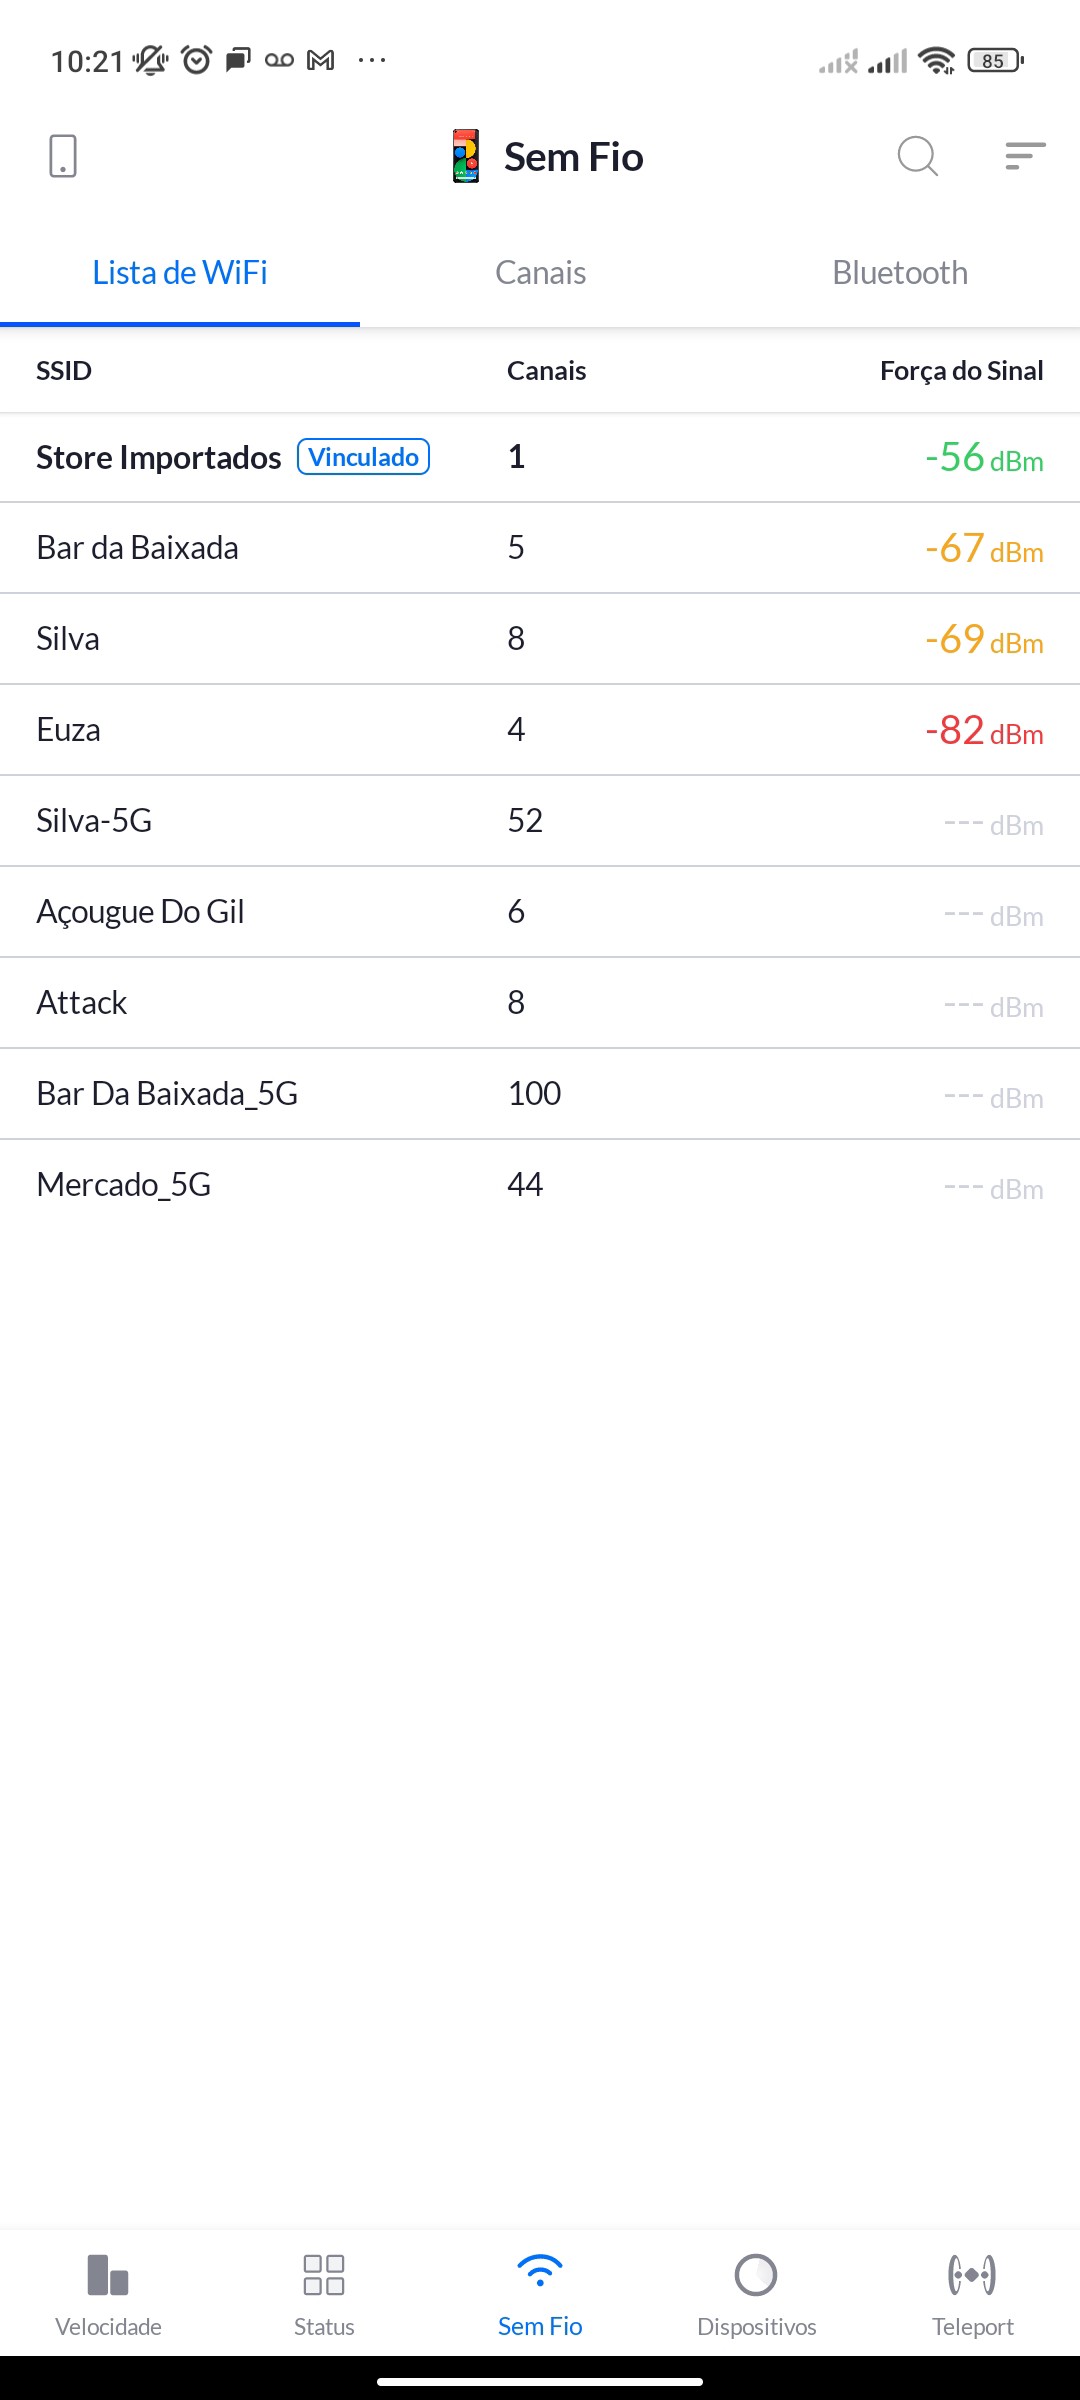1080x2400 pixels.
Task: Open the Dispositivos circle icon
Action: click(x=756, y=2275)
